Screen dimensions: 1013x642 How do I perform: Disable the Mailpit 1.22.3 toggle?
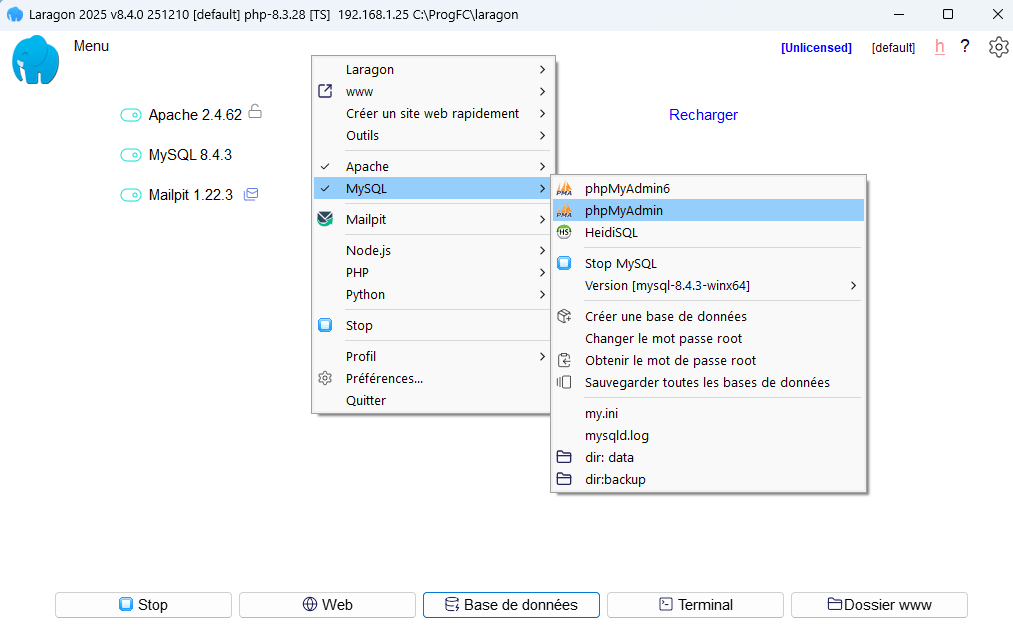(131, 194)
